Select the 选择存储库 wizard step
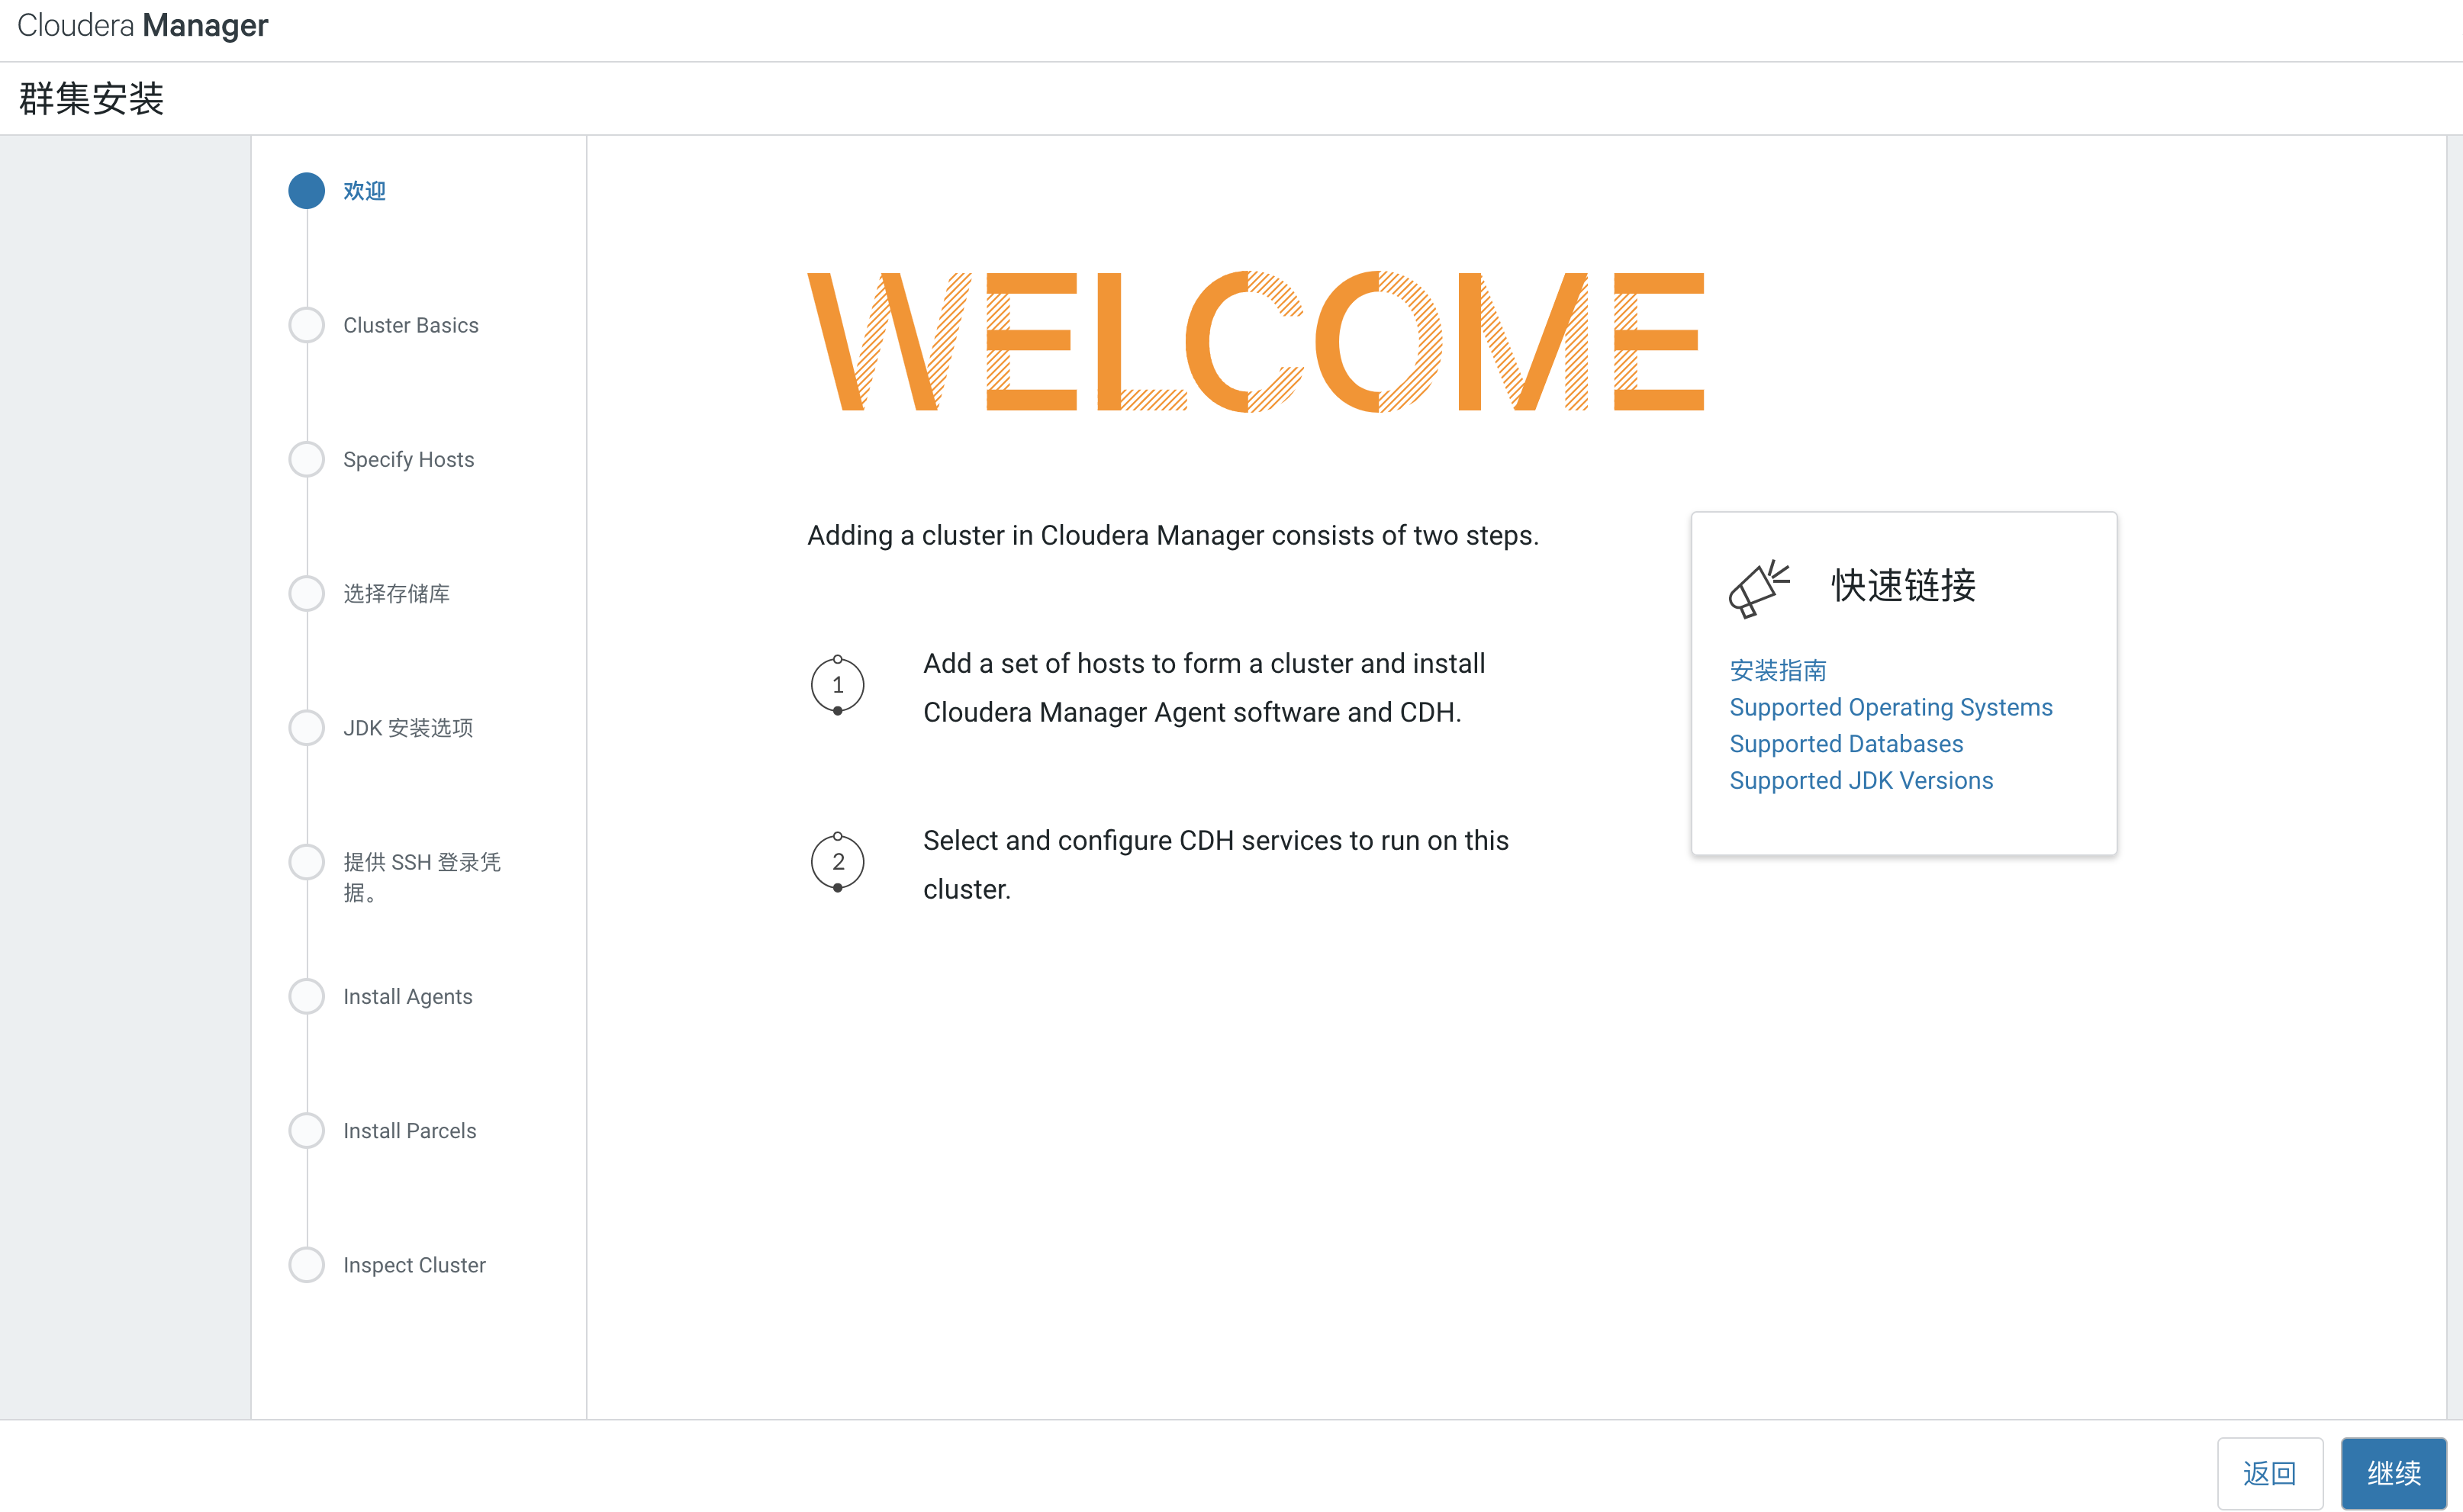 point(396,594)
